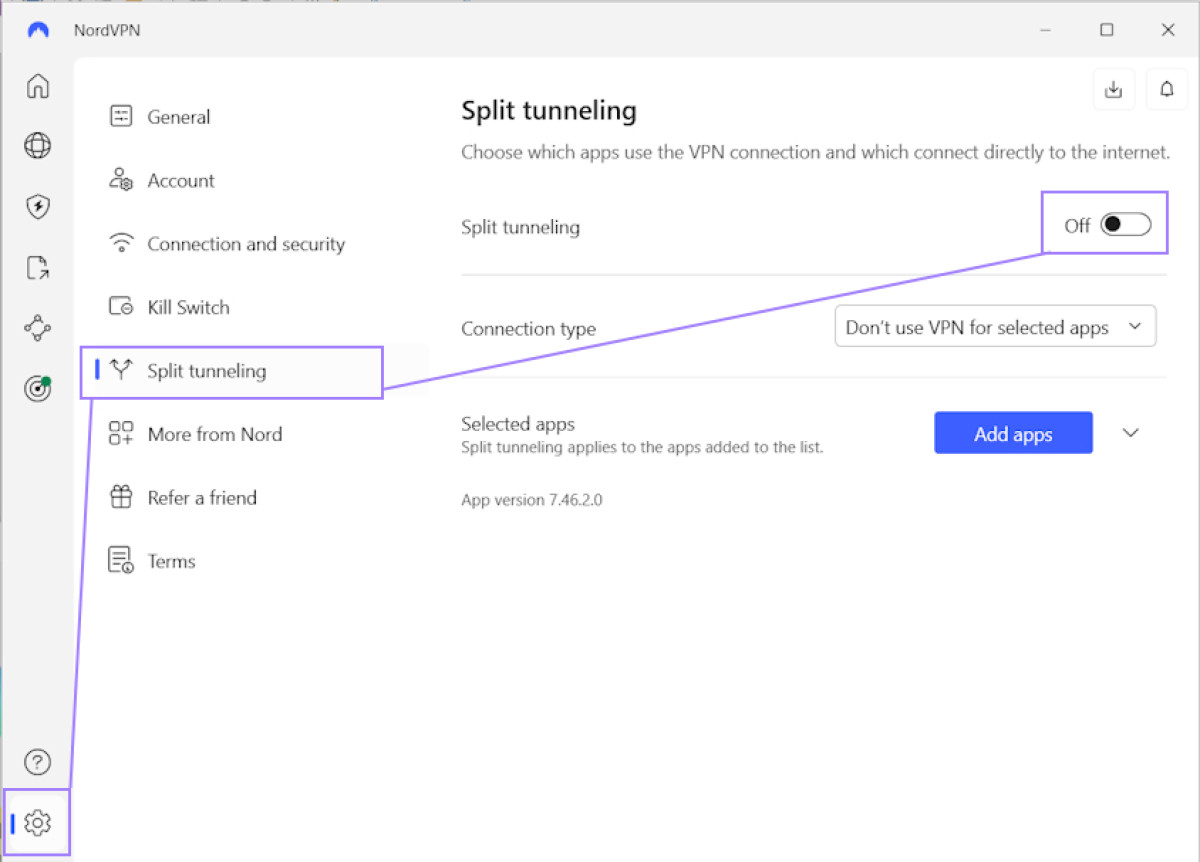Click the NordVPN logo in title bar

pos(38,30)
